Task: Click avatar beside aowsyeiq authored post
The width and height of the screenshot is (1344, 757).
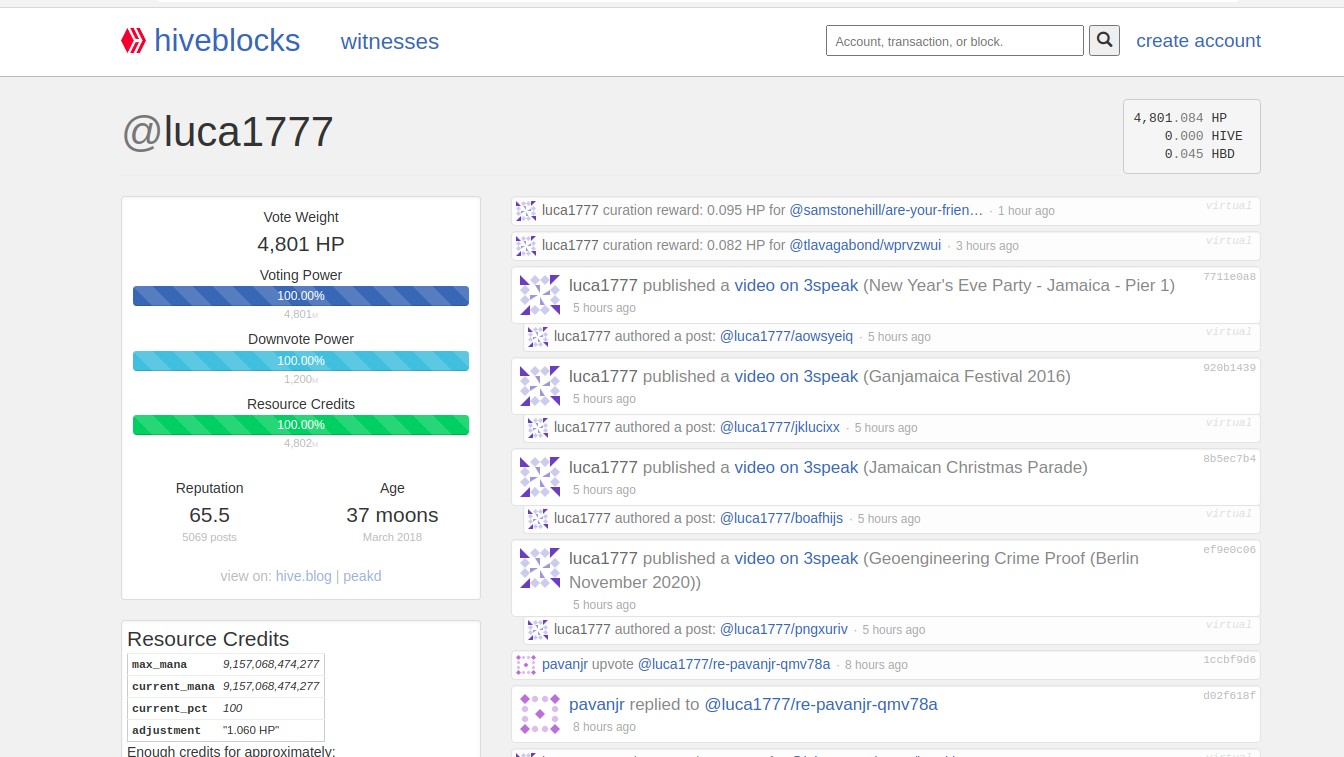Action: click(x=538, y=337)
